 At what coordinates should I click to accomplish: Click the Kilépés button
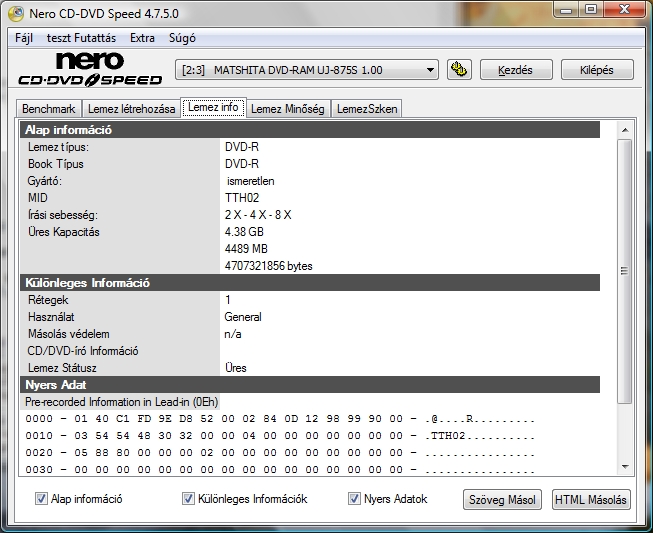point(597,70)
